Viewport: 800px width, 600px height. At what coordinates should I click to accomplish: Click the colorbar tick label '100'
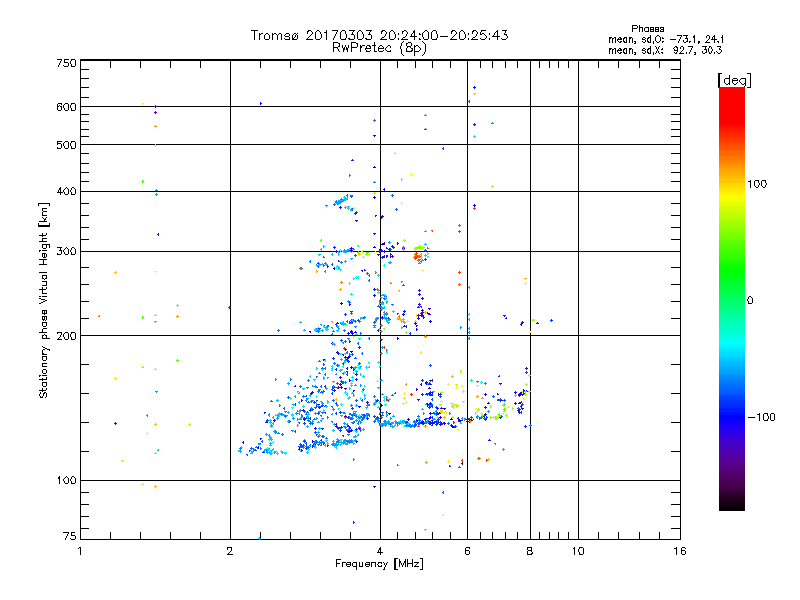pos(757,184)
